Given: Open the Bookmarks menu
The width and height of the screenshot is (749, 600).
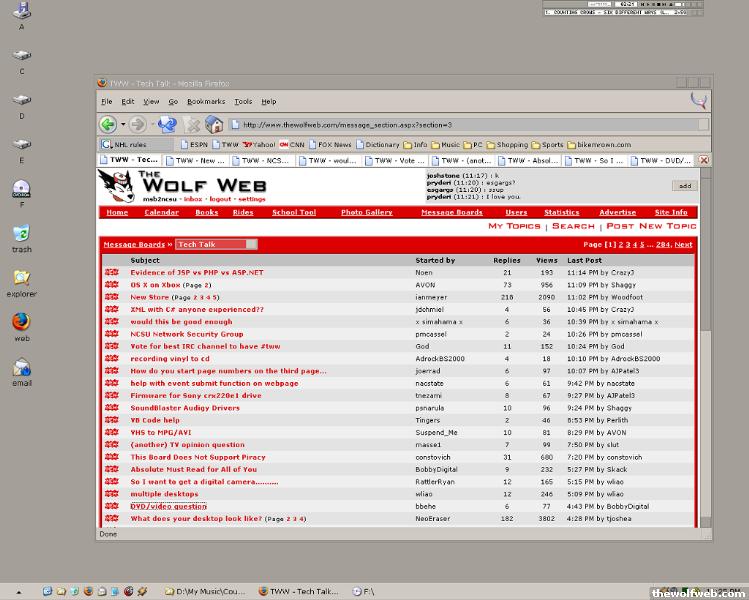Looking at the screenshot, I should [x=205, y=101].
